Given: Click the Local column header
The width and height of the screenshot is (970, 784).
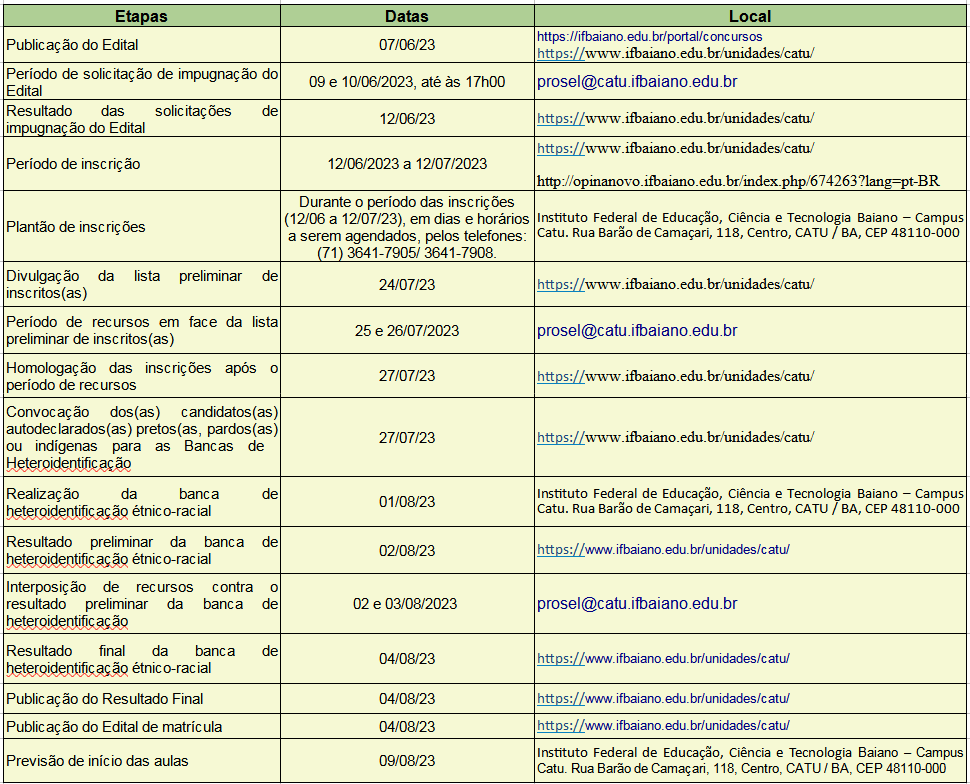Looking at the screenshot, I should pyautogui.click(x=750, y=16).
